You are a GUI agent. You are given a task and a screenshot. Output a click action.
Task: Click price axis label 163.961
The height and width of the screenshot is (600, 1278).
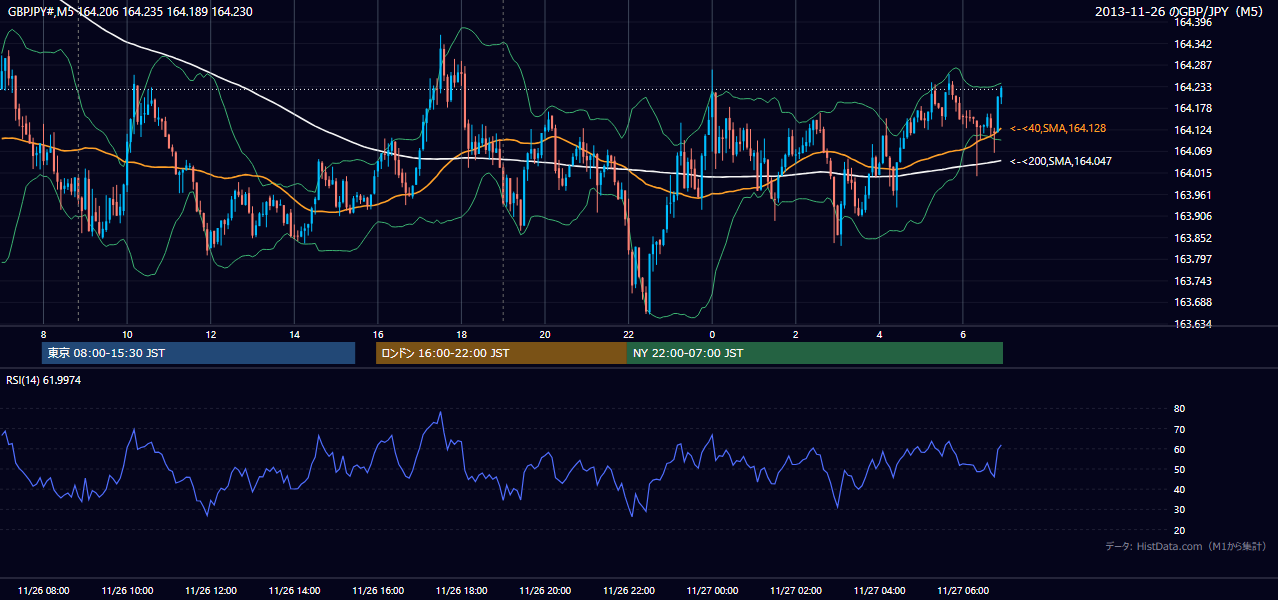click(x=1192, y=195)
